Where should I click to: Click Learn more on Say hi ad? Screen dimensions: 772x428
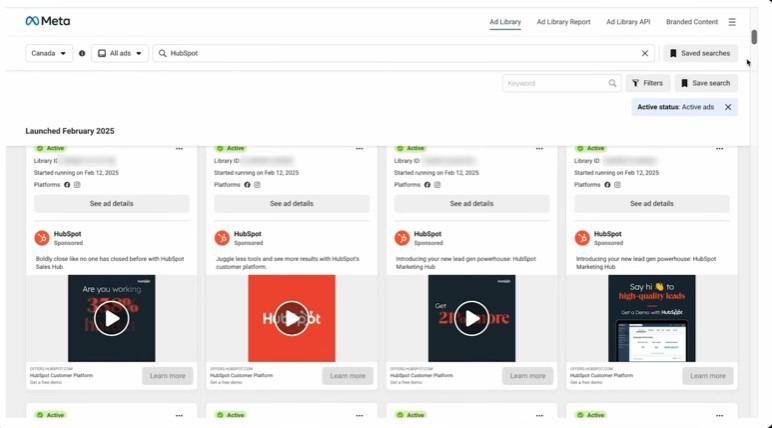click(708, 376)
